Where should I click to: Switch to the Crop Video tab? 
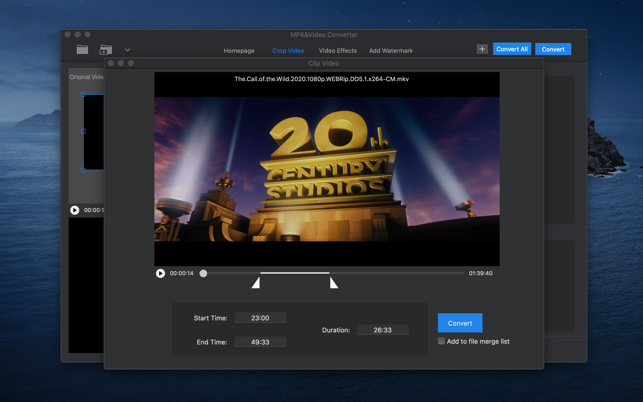(x=288, y=51)
